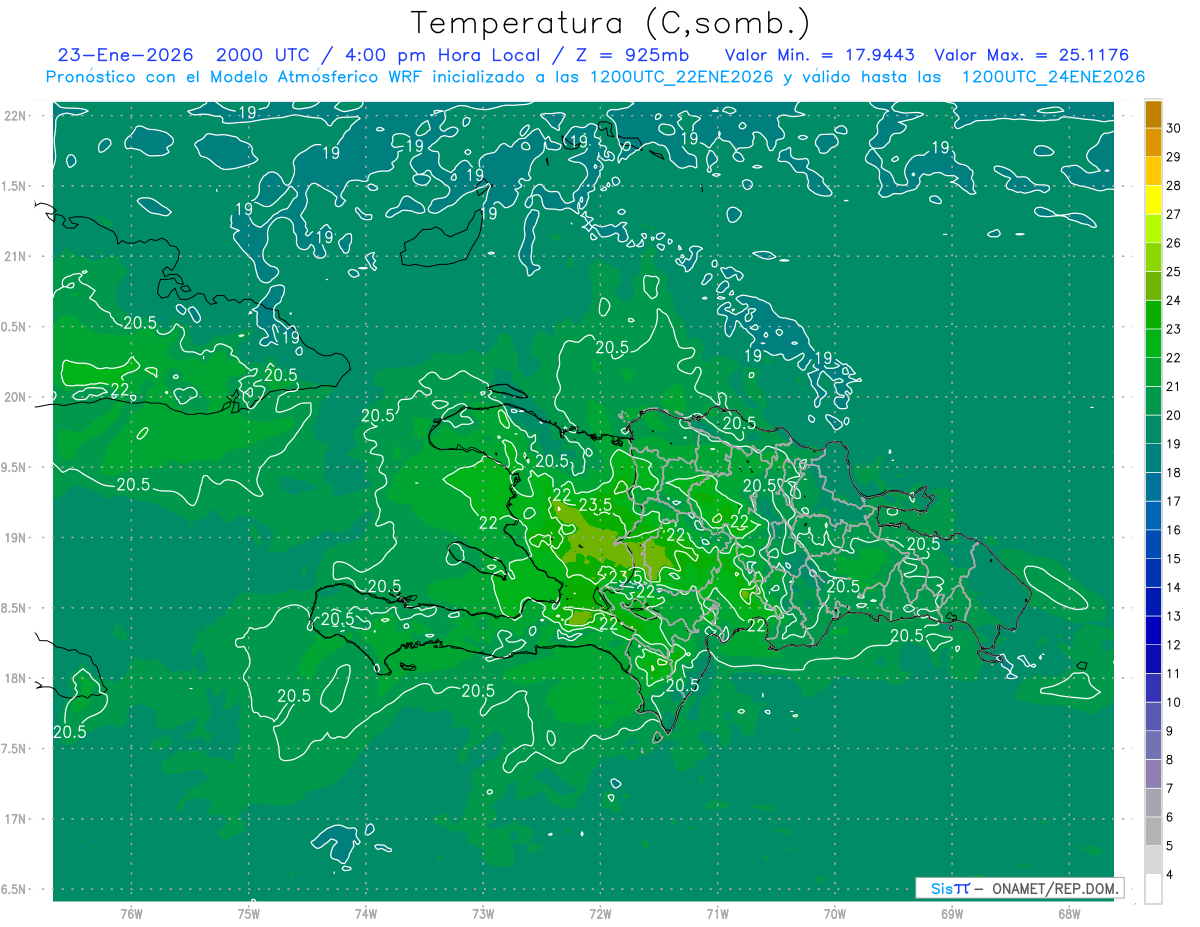
Task: Click the "70W" longitude axis label
Action: (x=835, y=913)
